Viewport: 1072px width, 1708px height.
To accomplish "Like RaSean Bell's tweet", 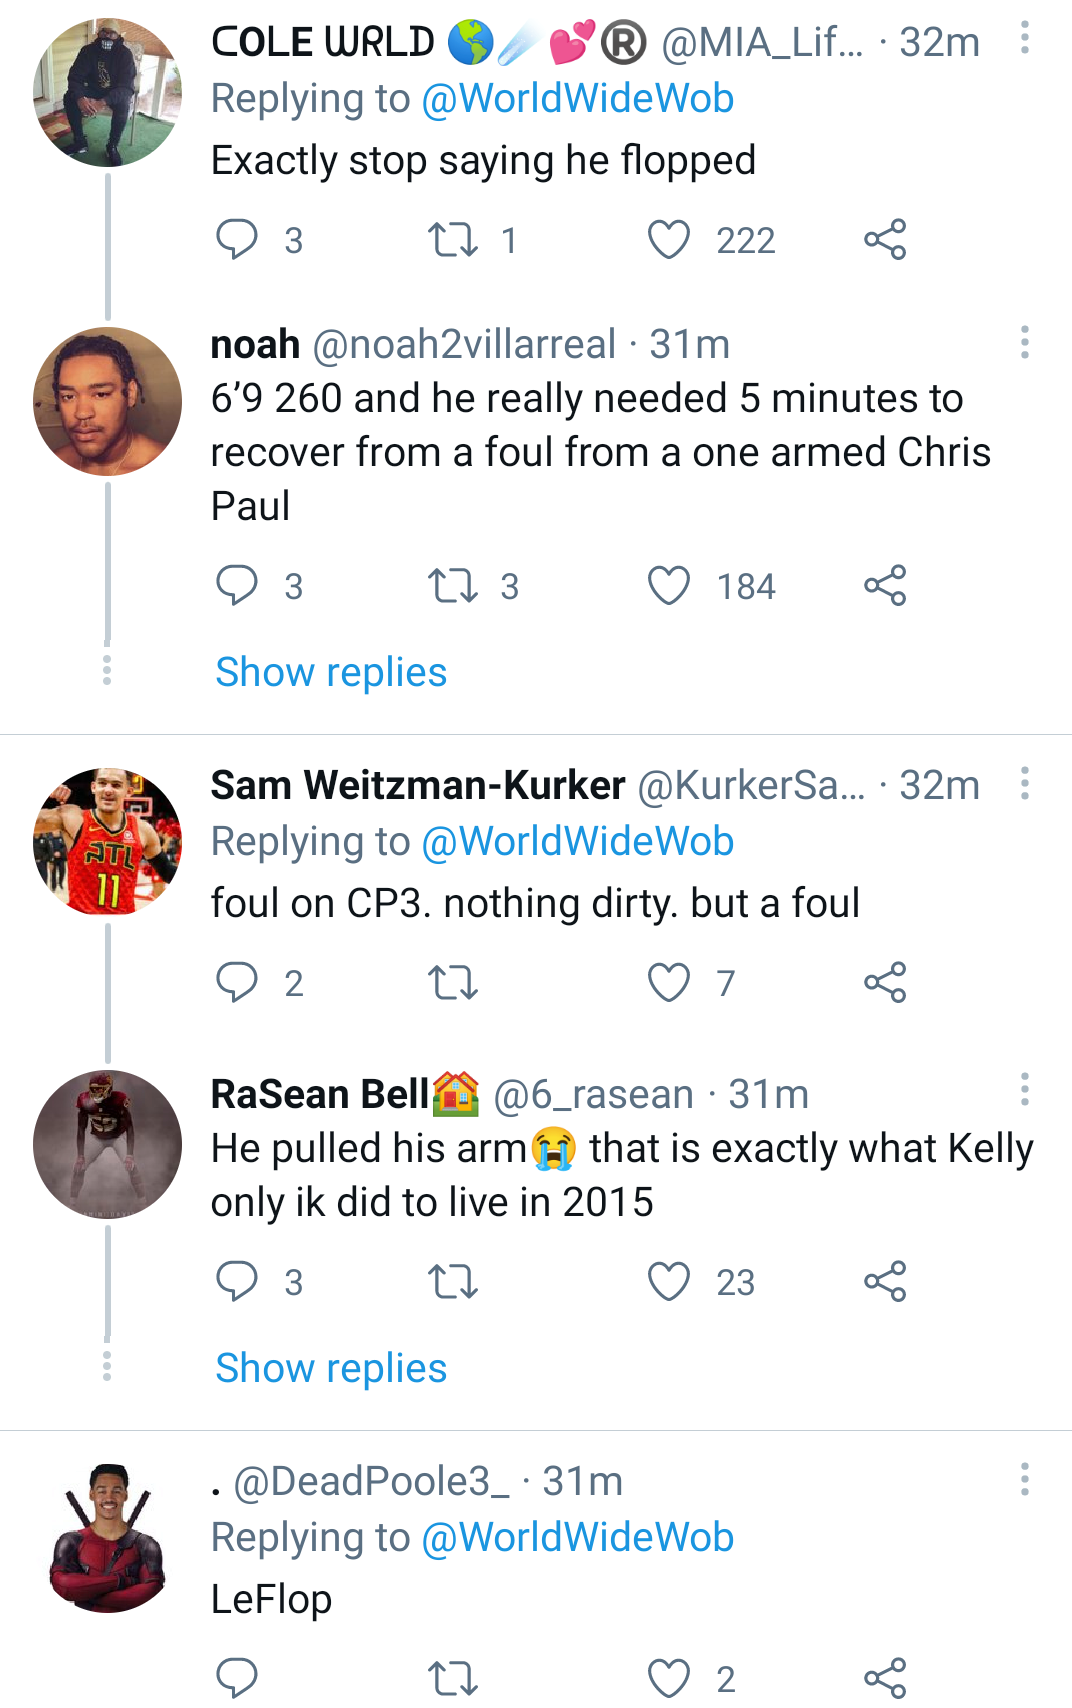I will pyautogui.click(x=669, y=1282).
